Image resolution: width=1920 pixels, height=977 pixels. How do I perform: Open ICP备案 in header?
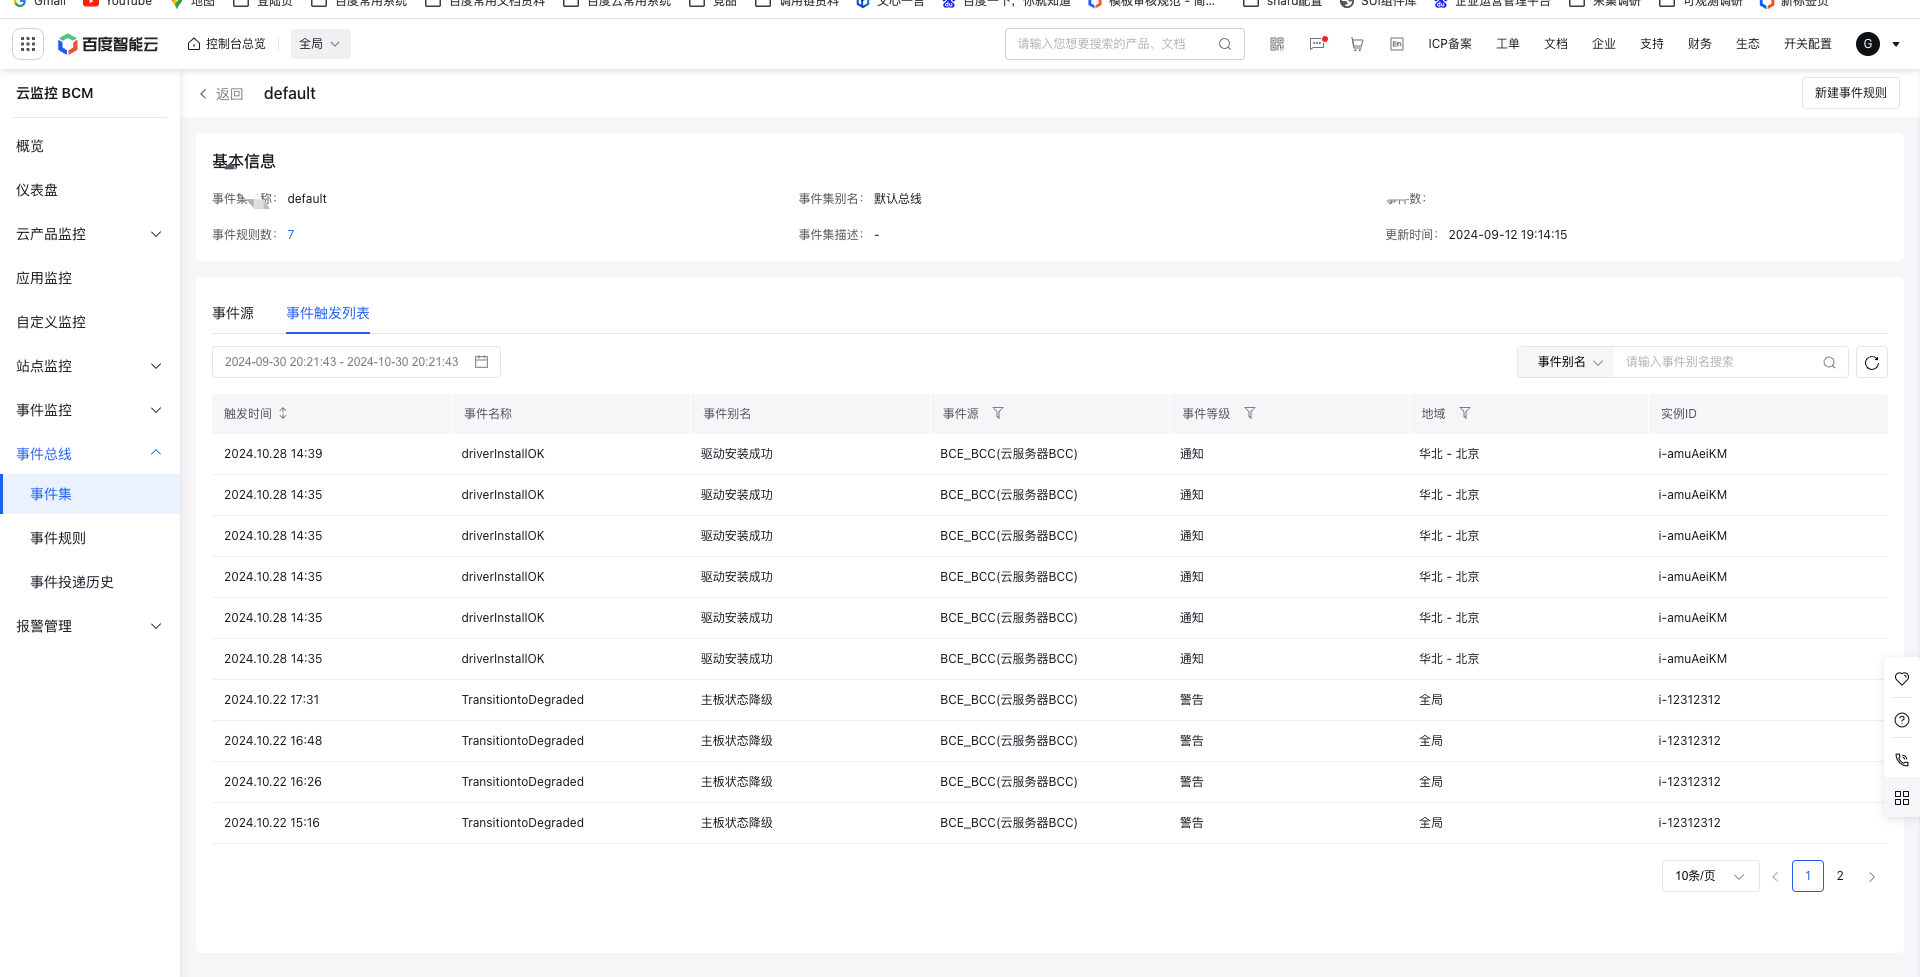(x=1450, y=44)
